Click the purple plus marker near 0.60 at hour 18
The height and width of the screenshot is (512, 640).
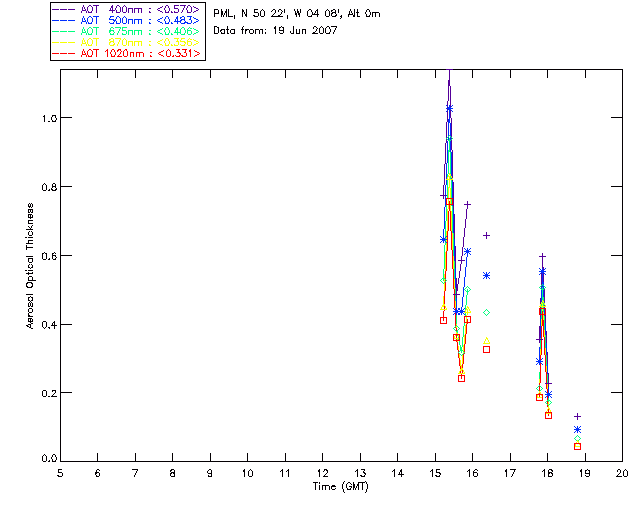542,256
